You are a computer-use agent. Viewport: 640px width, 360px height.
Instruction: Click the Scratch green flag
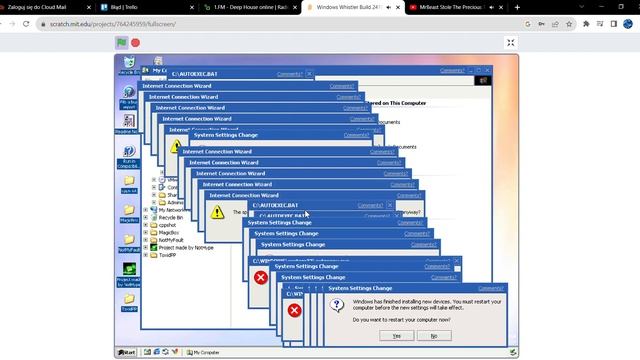point(122,42)
